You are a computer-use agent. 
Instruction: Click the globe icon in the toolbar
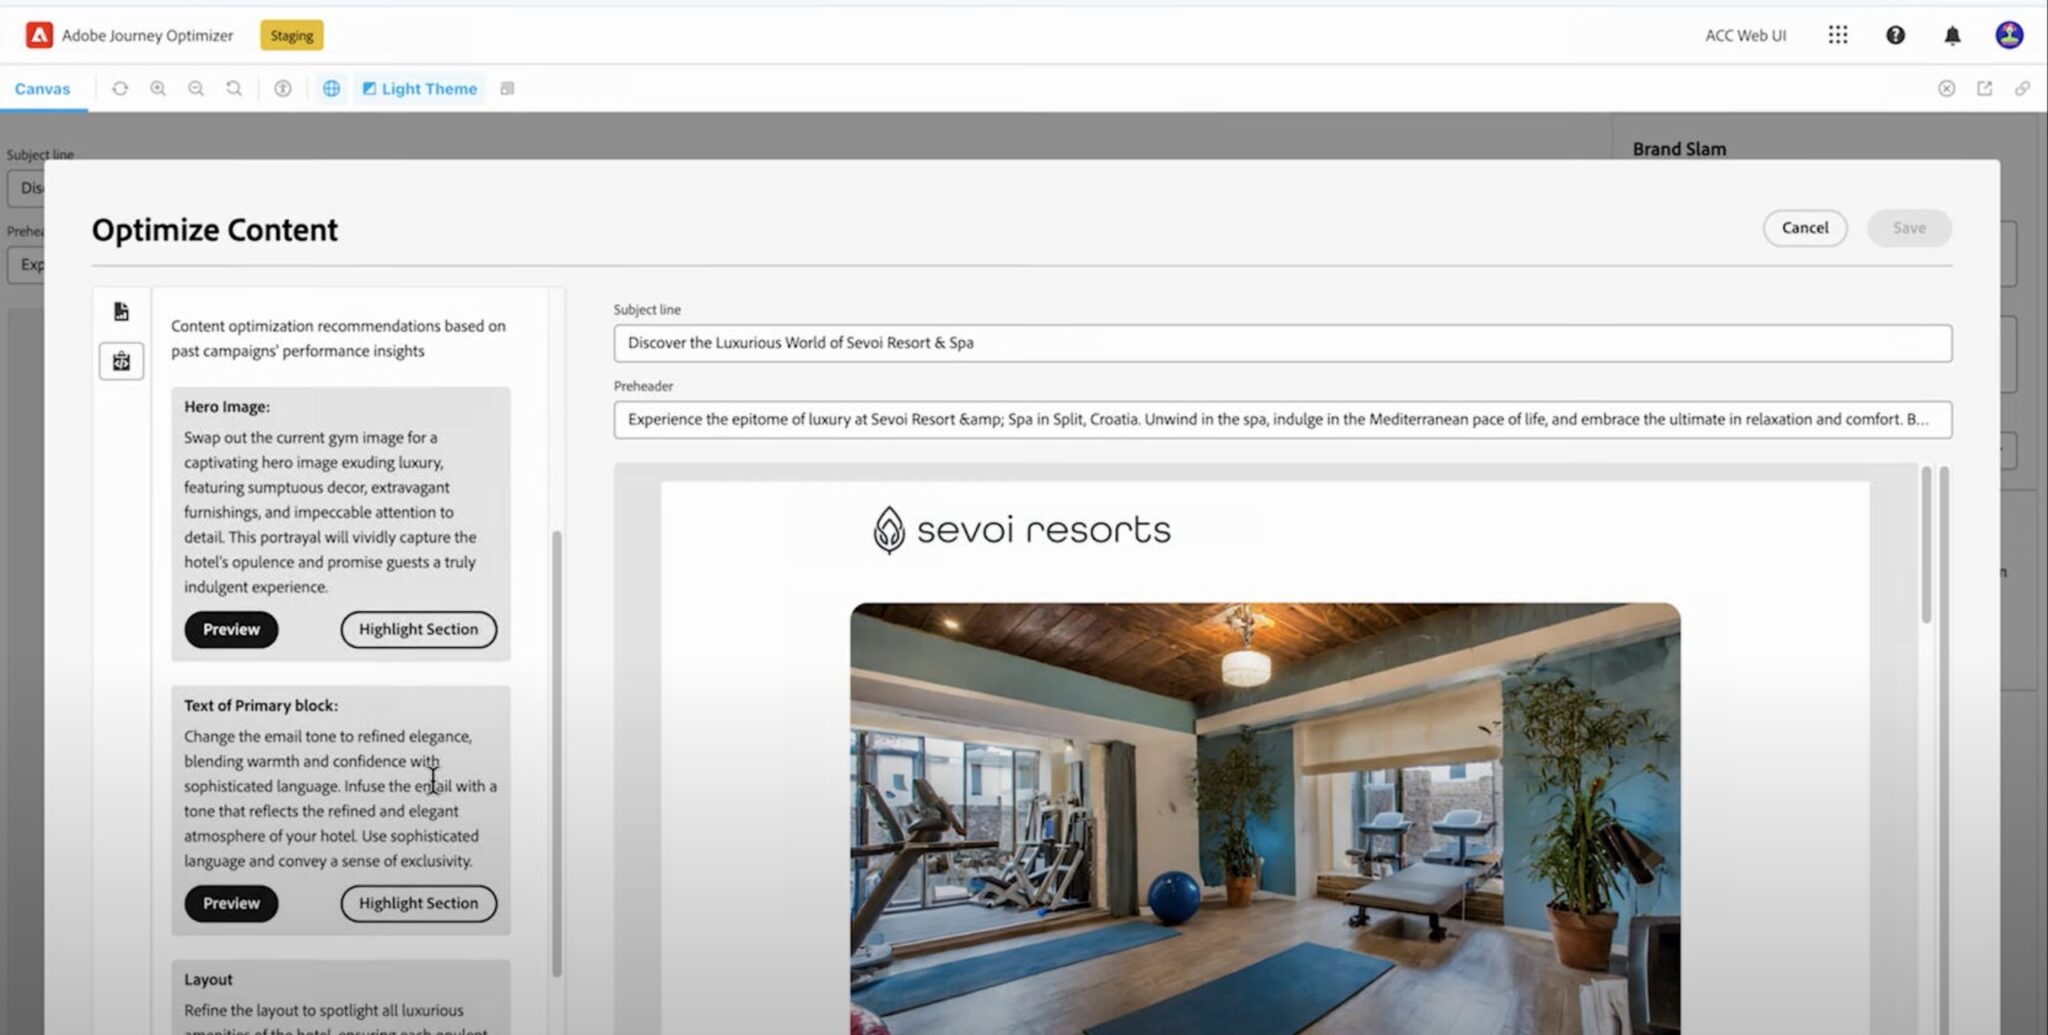tap(331, 88)
